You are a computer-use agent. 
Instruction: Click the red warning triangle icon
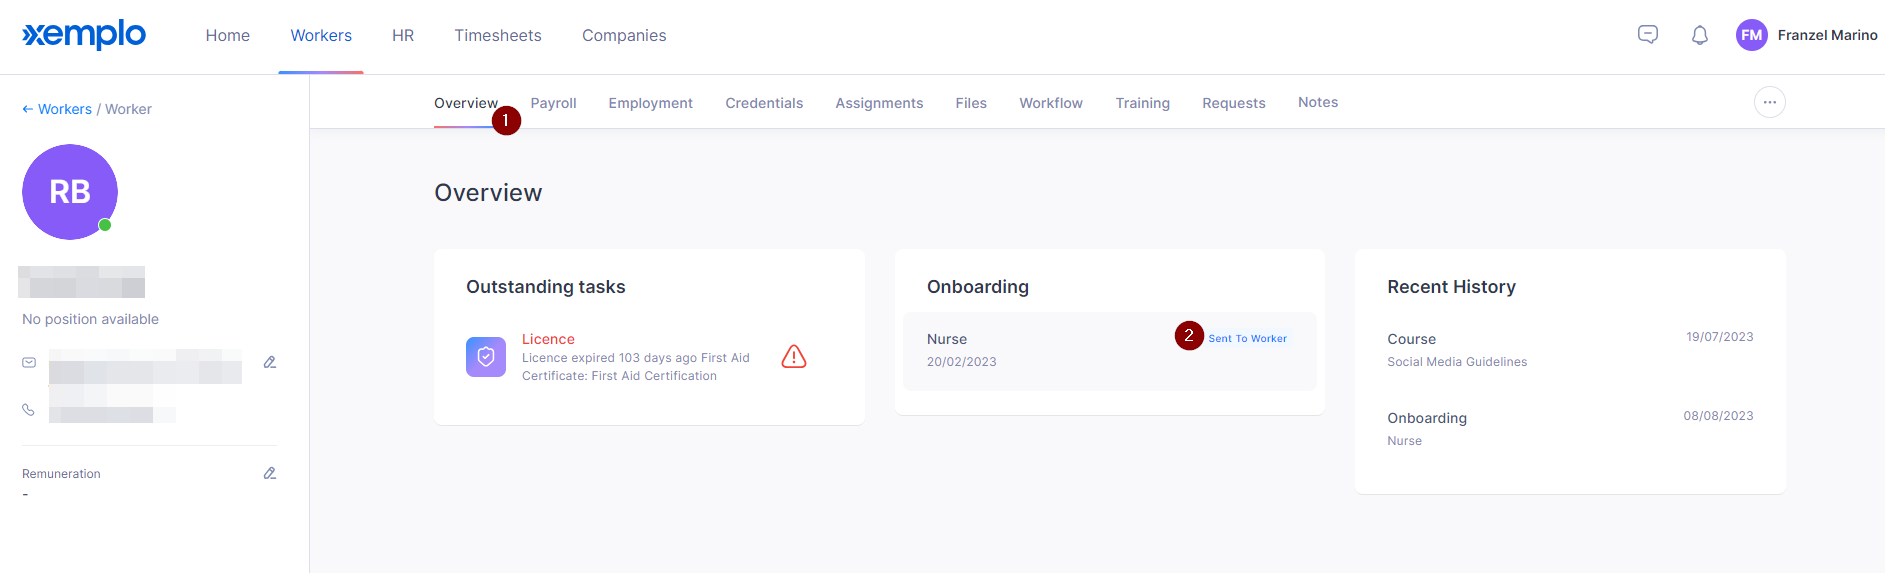click(794, 357)
